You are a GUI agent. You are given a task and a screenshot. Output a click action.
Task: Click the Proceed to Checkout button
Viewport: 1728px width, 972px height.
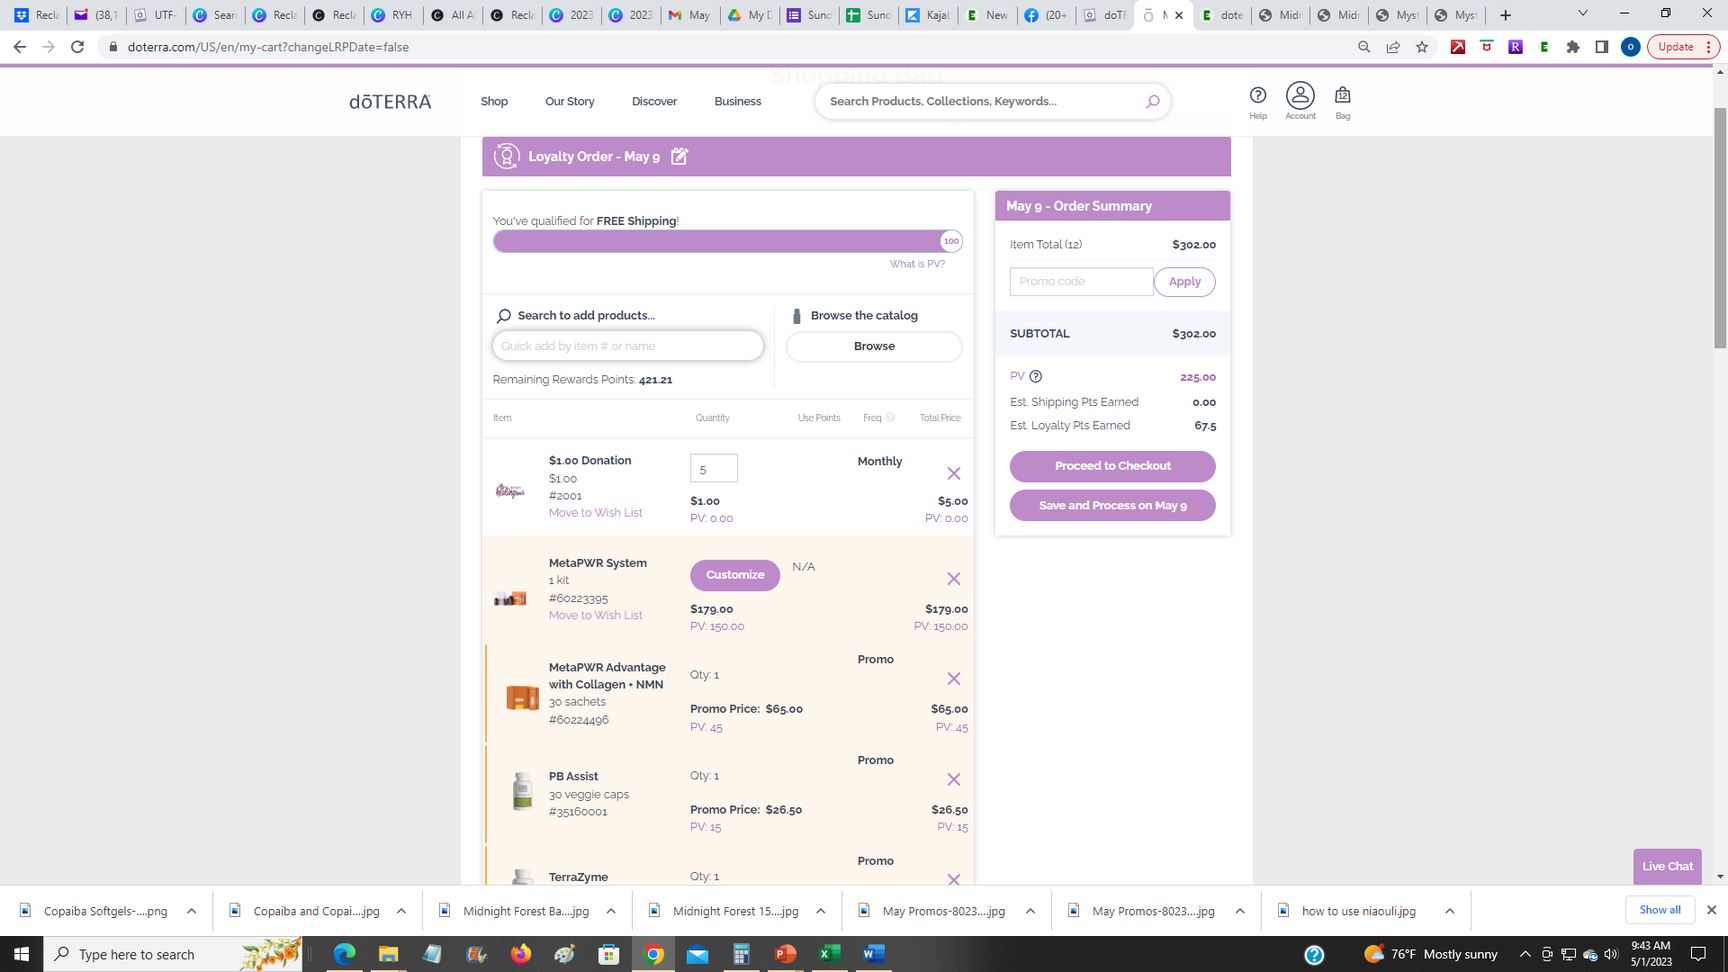pos(1112,466)
